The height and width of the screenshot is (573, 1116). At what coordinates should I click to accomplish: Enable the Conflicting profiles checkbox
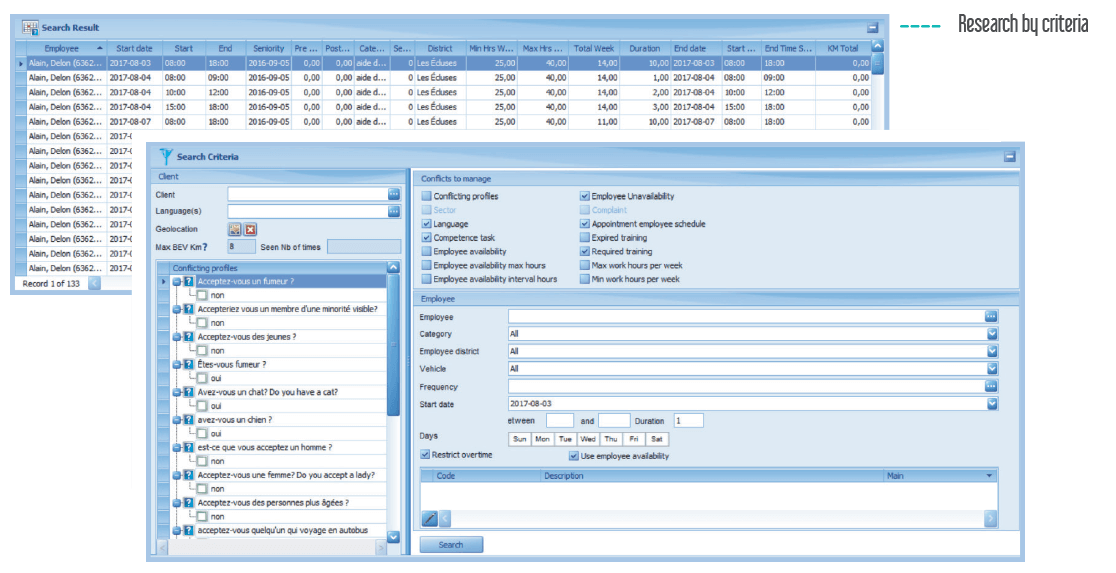[x=426, y=196]
